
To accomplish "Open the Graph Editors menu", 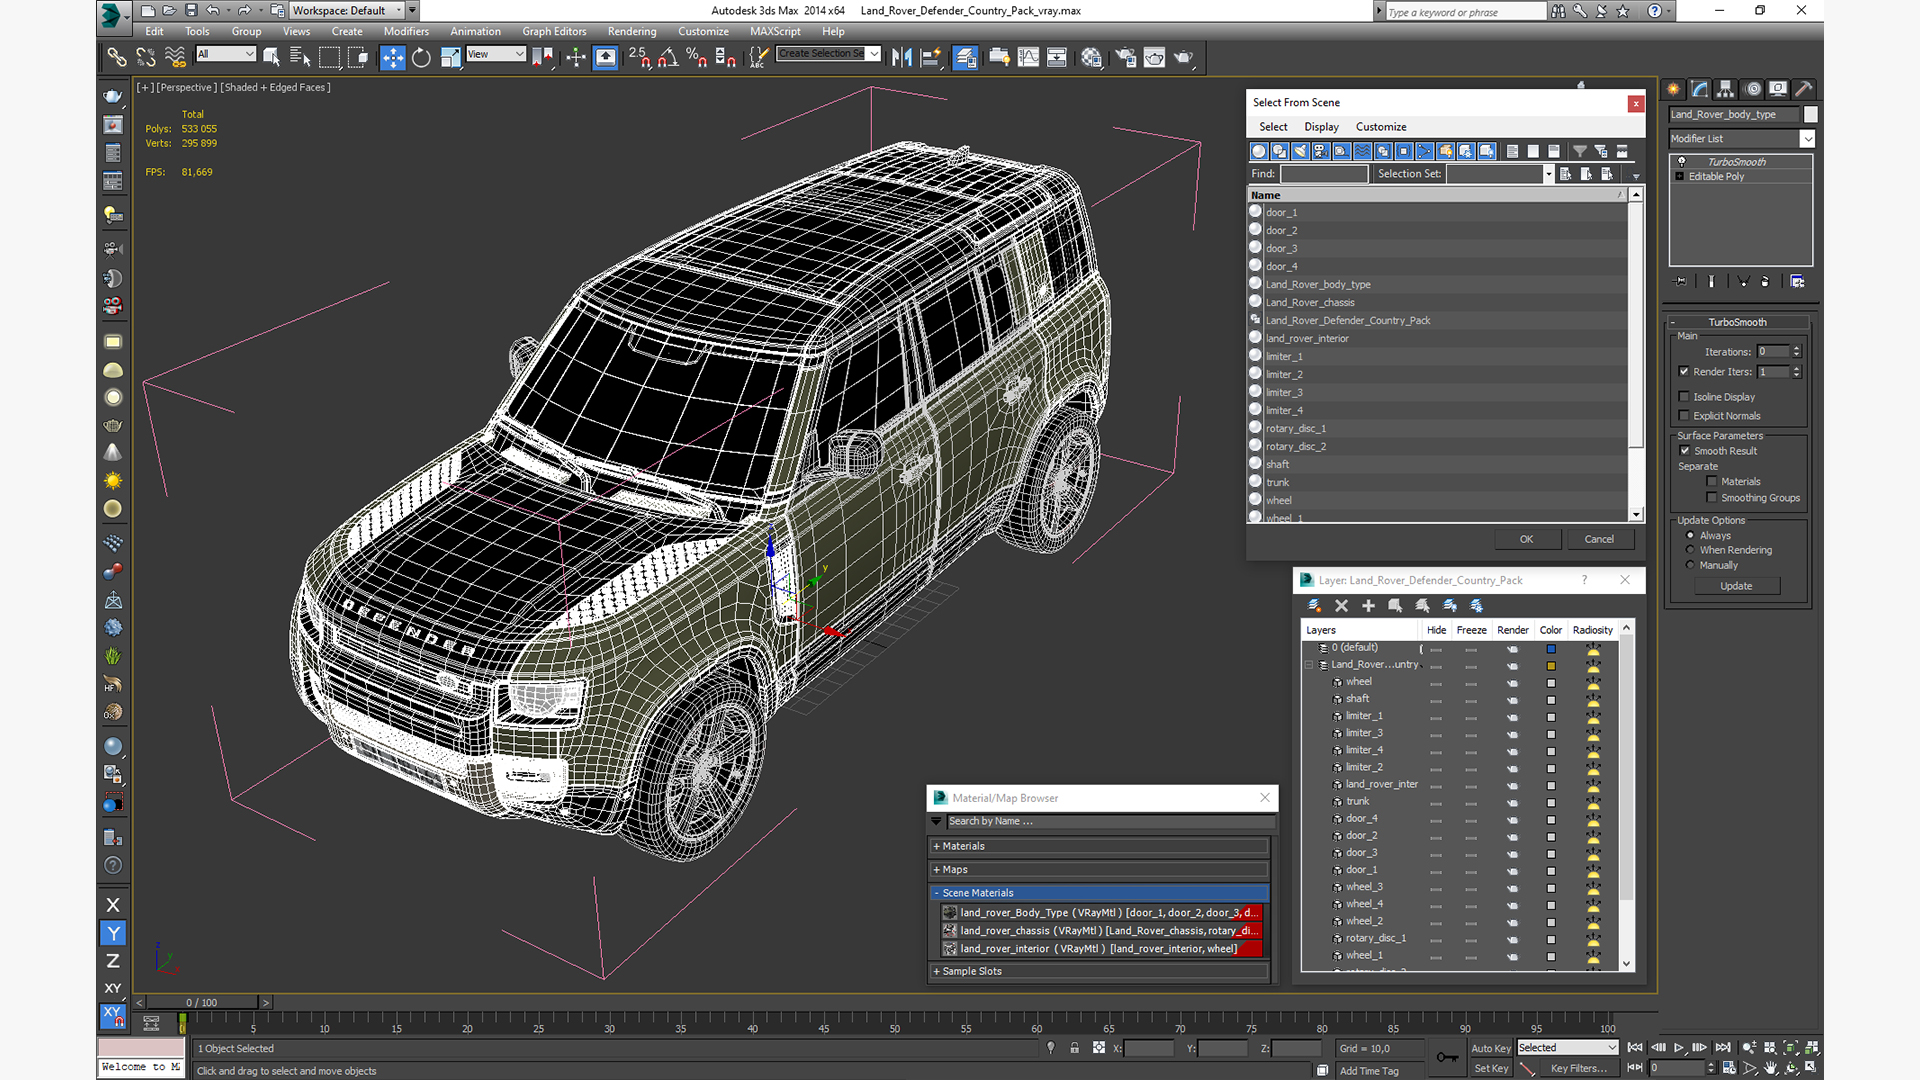I will (554, 32).
